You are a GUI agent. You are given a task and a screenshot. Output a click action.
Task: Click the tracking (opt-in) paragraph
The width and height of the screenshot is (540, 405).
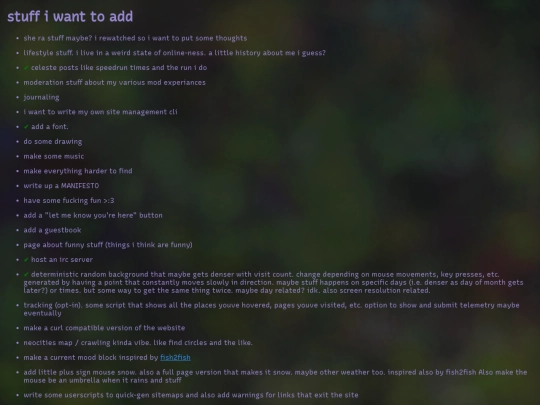271,309
